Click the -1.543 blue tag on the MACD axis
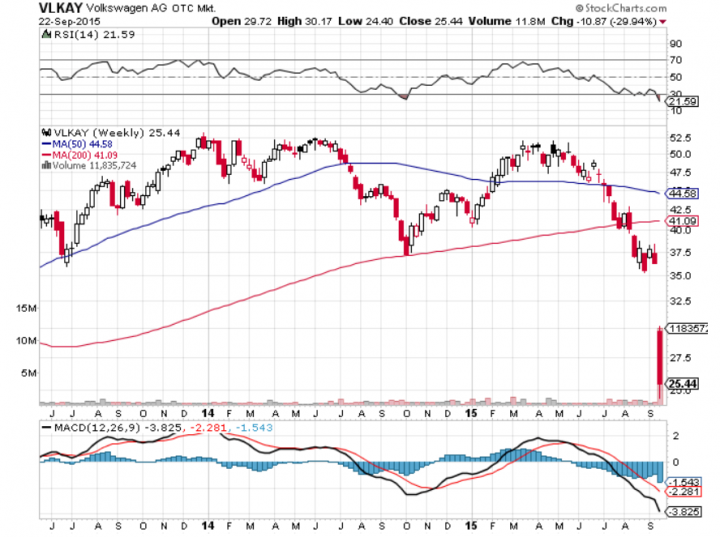The image size is (720, 537). (x=684, y=482)
